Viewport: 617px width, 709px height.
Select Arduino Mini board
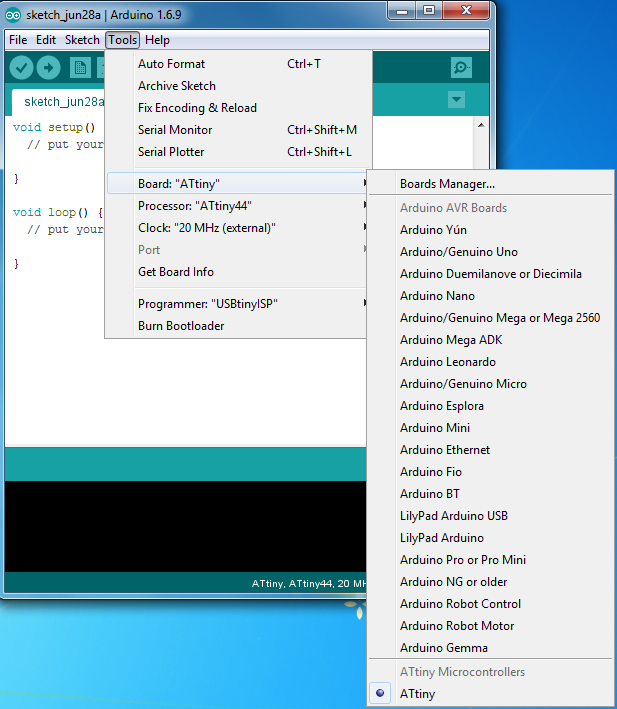click(490, 428)
